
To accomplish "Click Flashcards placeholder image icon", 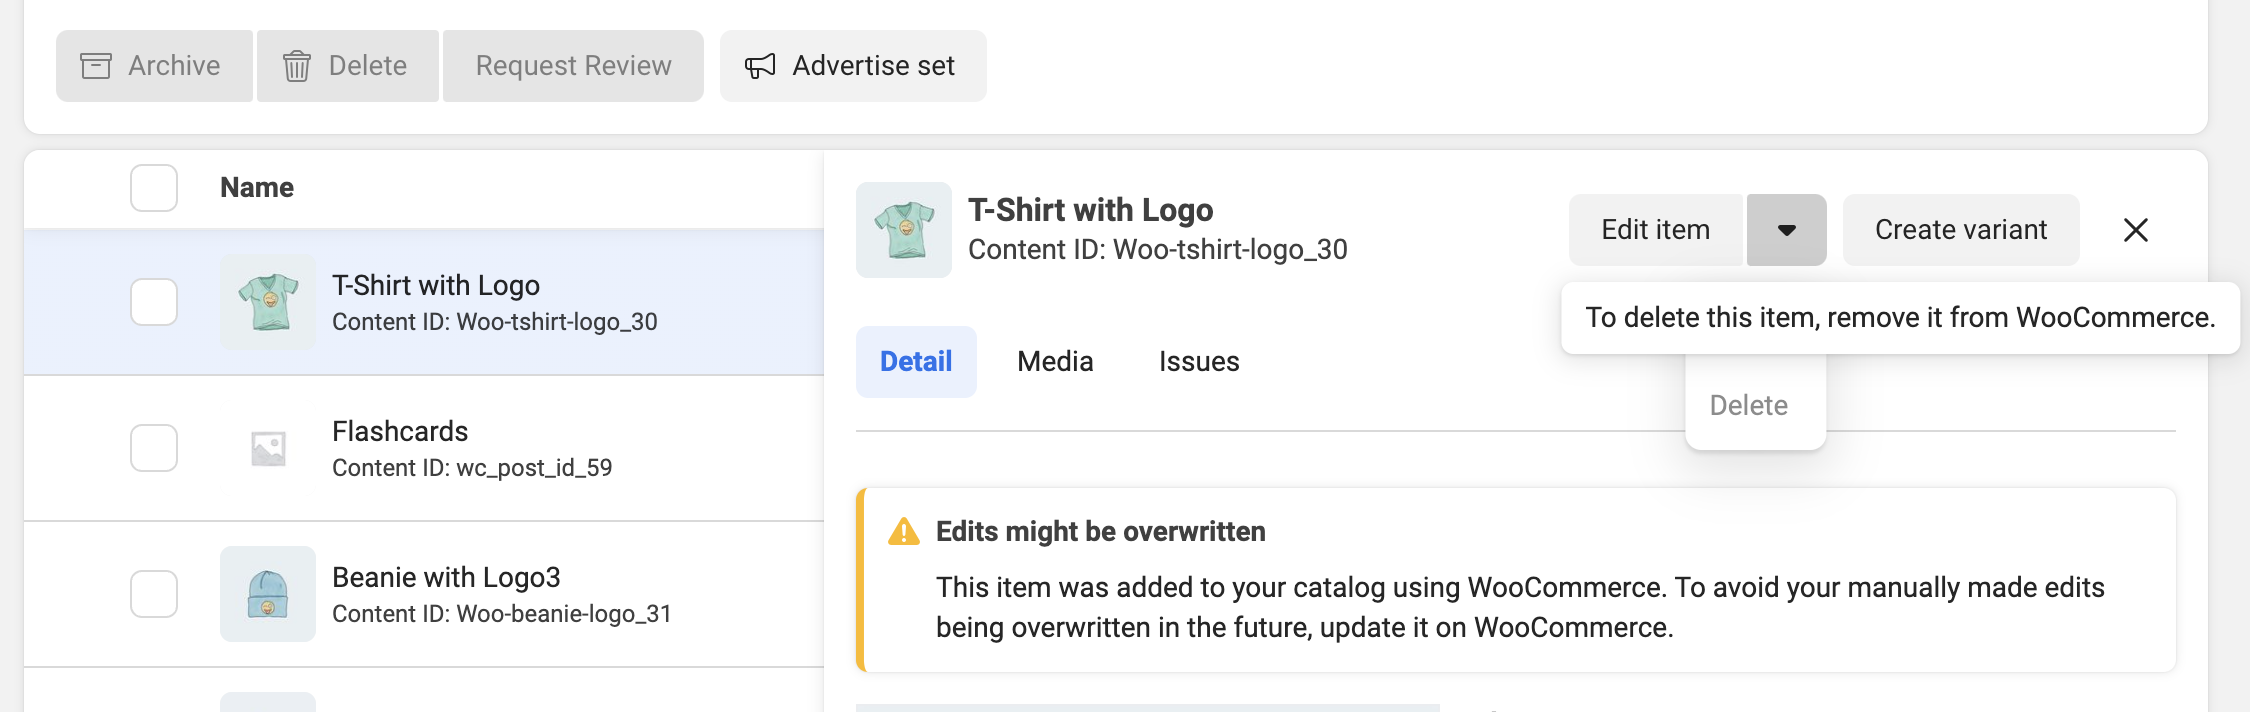I will (x=268, y=448).
